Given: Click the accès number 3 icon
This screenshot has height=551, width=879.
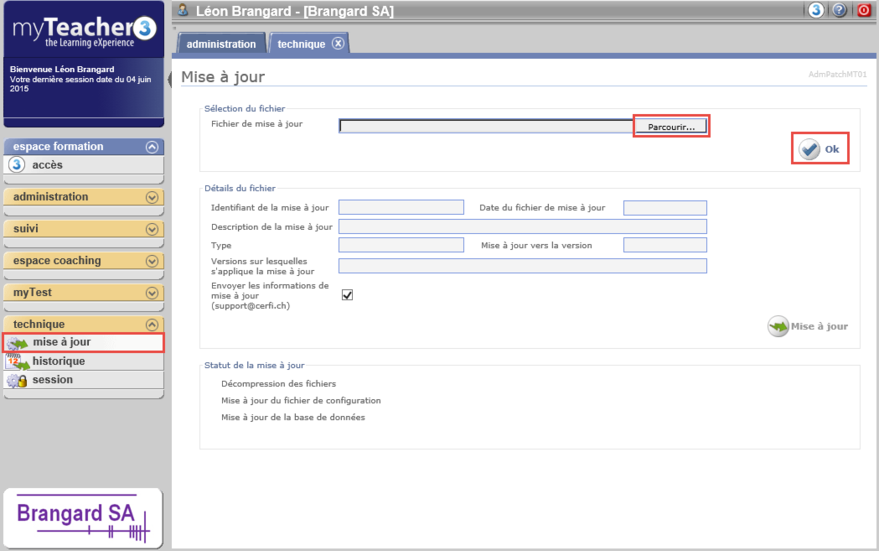Looking at the screenshot, I should tap(17, 165).
